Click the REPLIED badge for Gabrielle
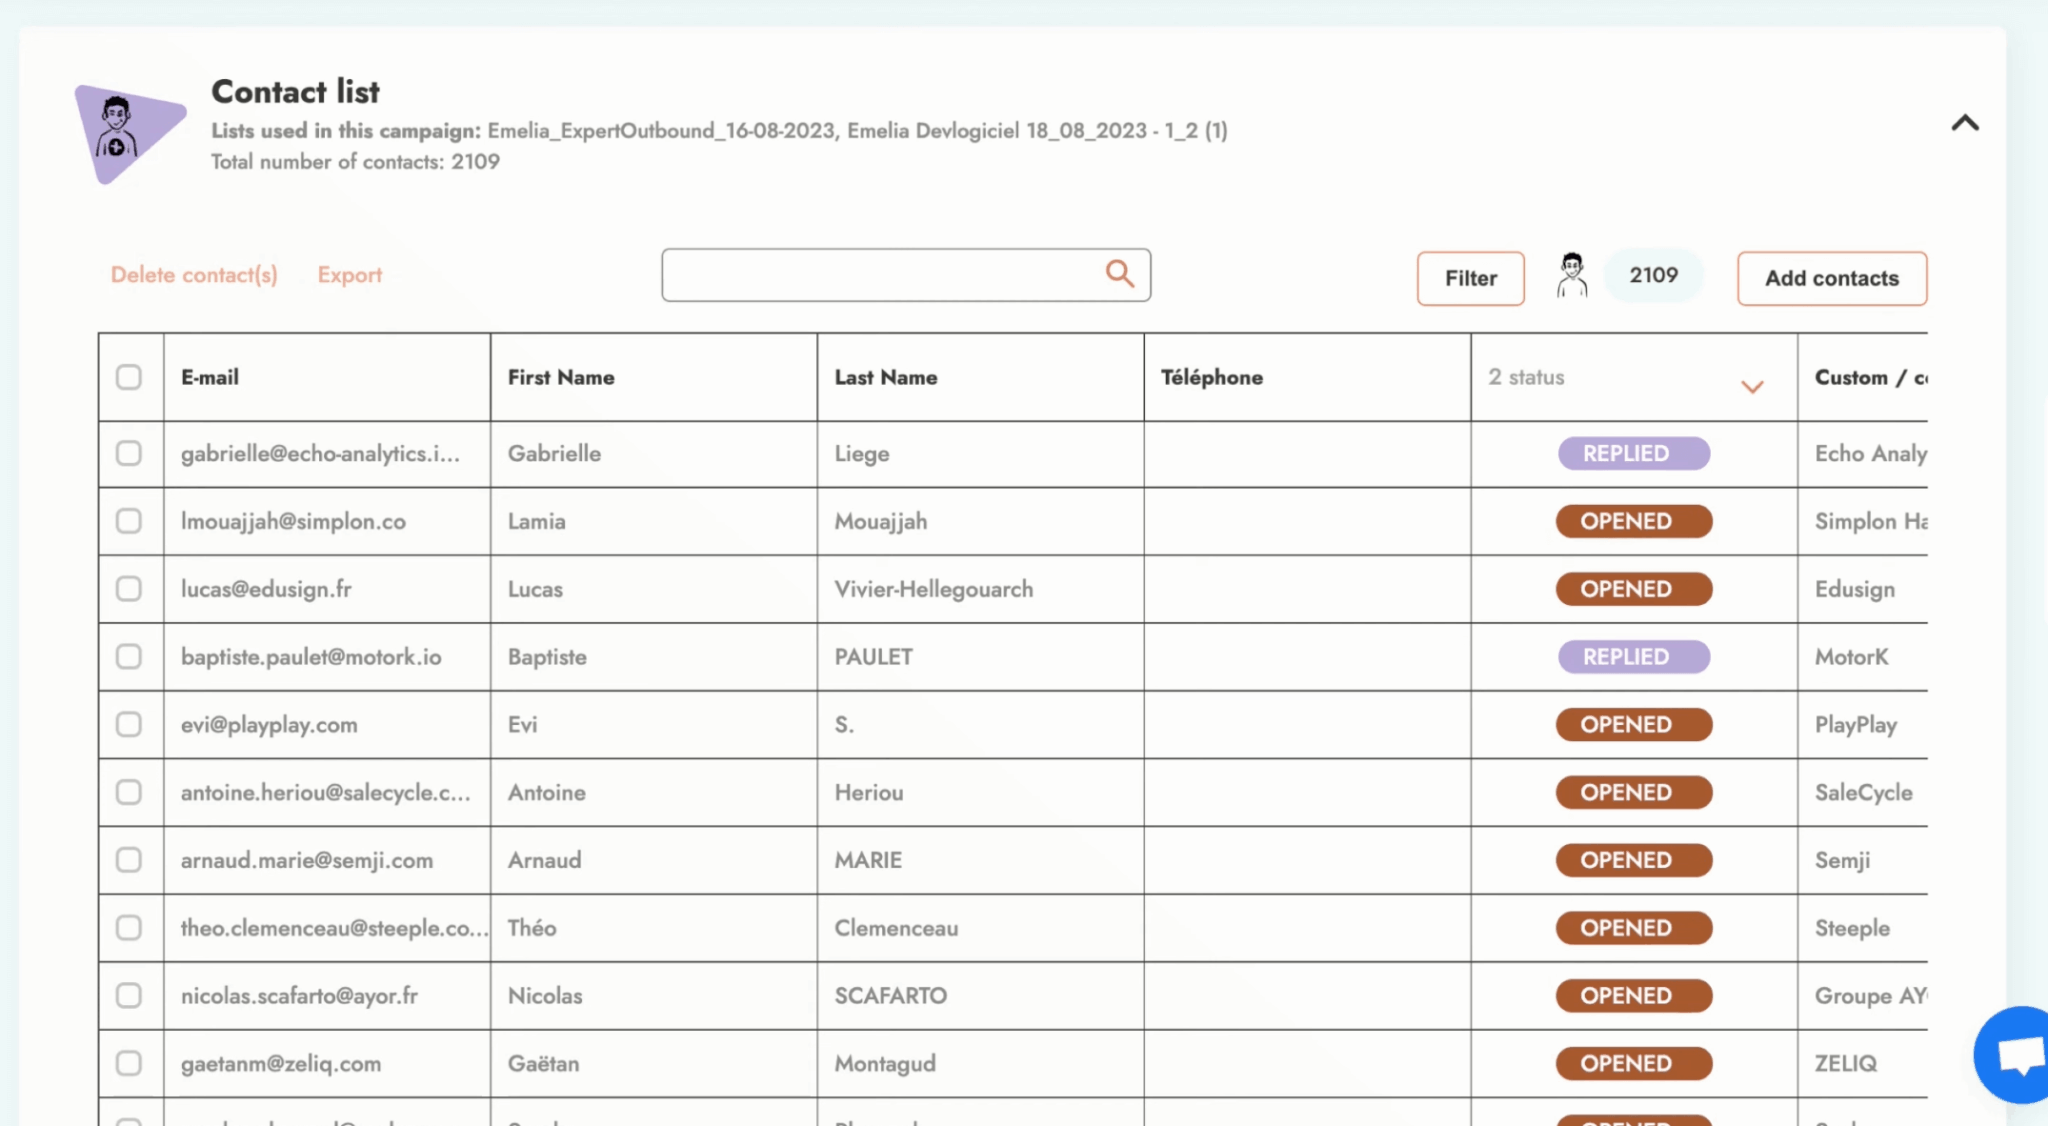The width and height of the screenshot is (2048, 1126). 1633,453
